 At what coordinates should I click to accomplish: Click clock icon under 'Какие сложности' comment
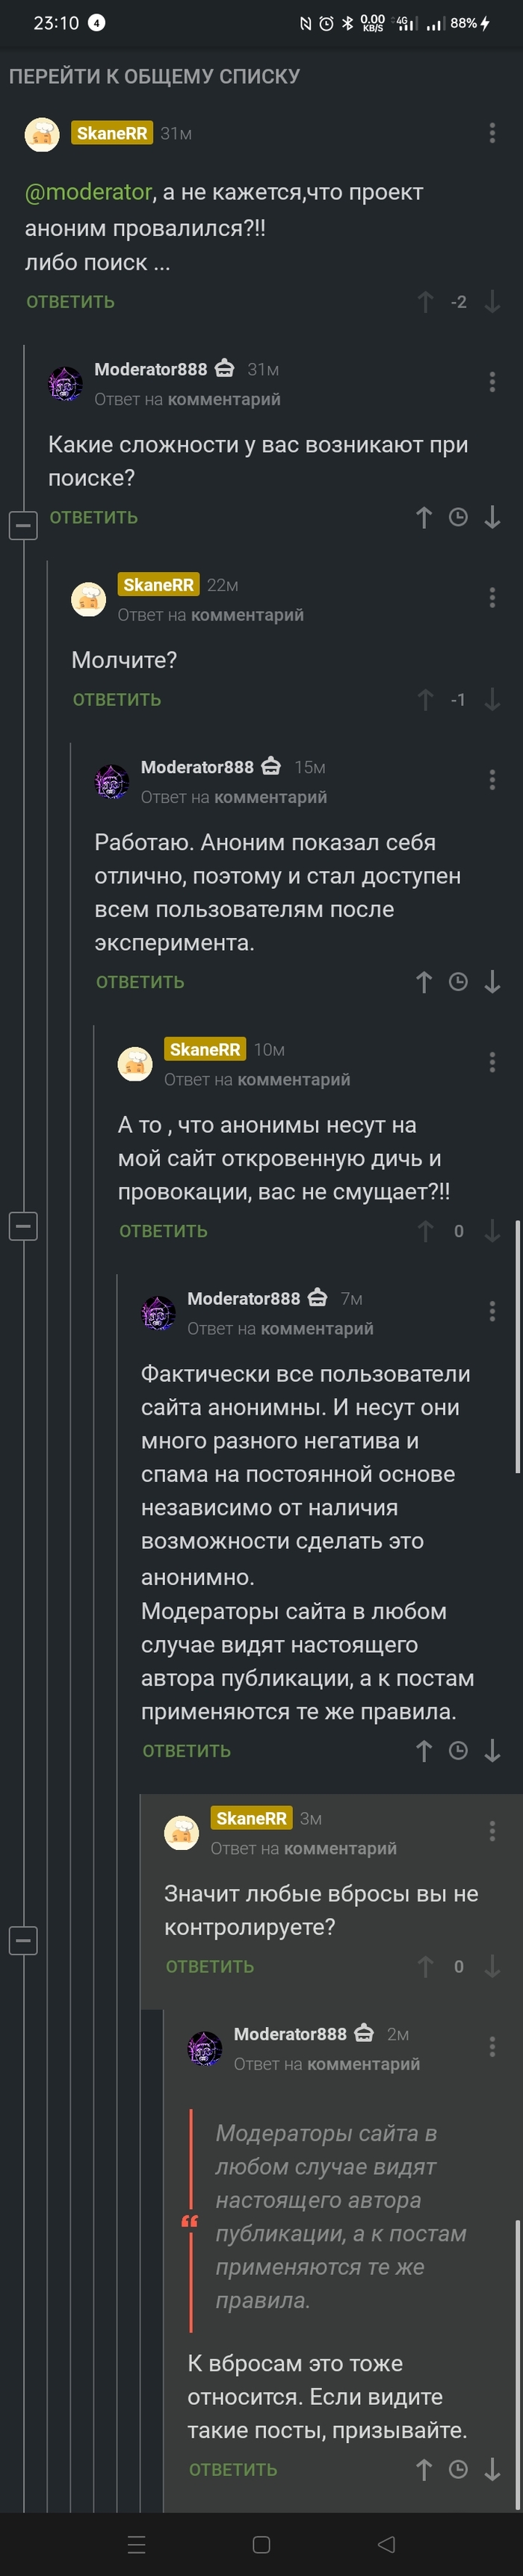click(x=459, y=517)
